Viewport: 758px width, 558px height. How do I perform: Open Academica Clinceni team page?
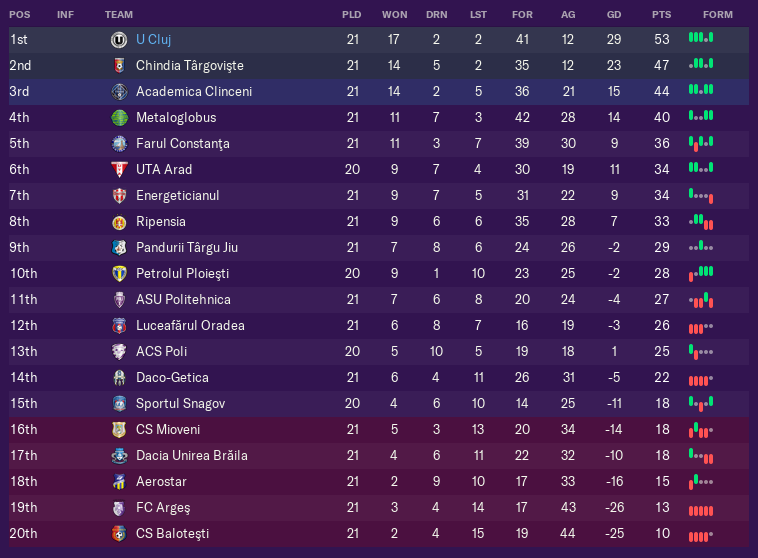click(194, 91)
